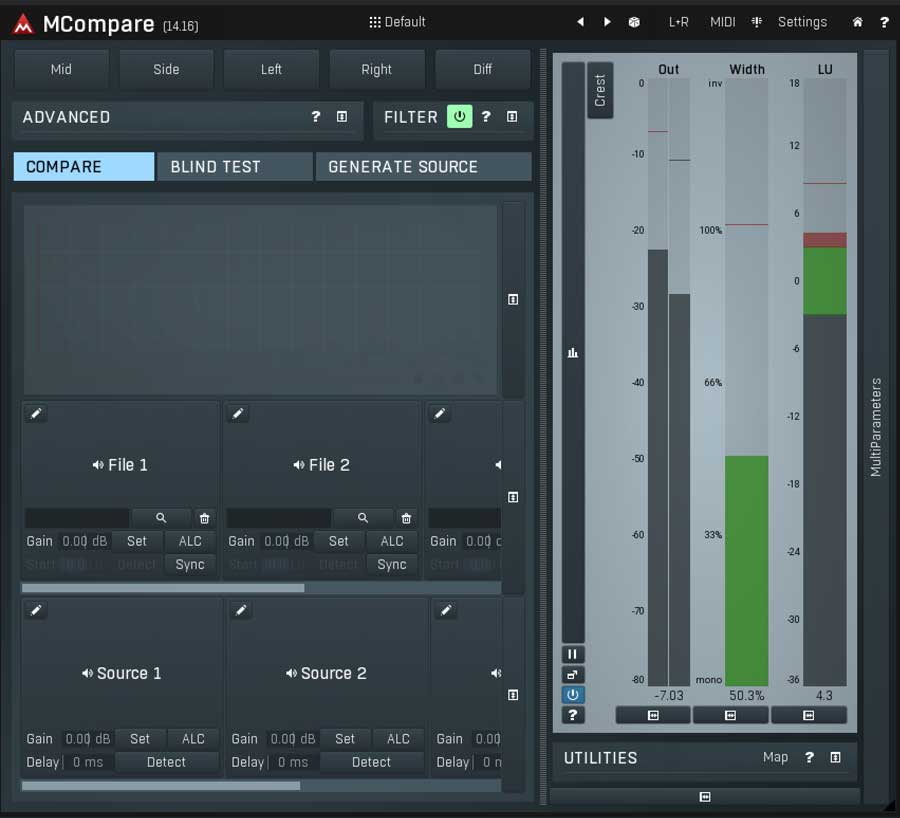Open help for ADVANCED section

pyautogui.click(x=316, y=117)
